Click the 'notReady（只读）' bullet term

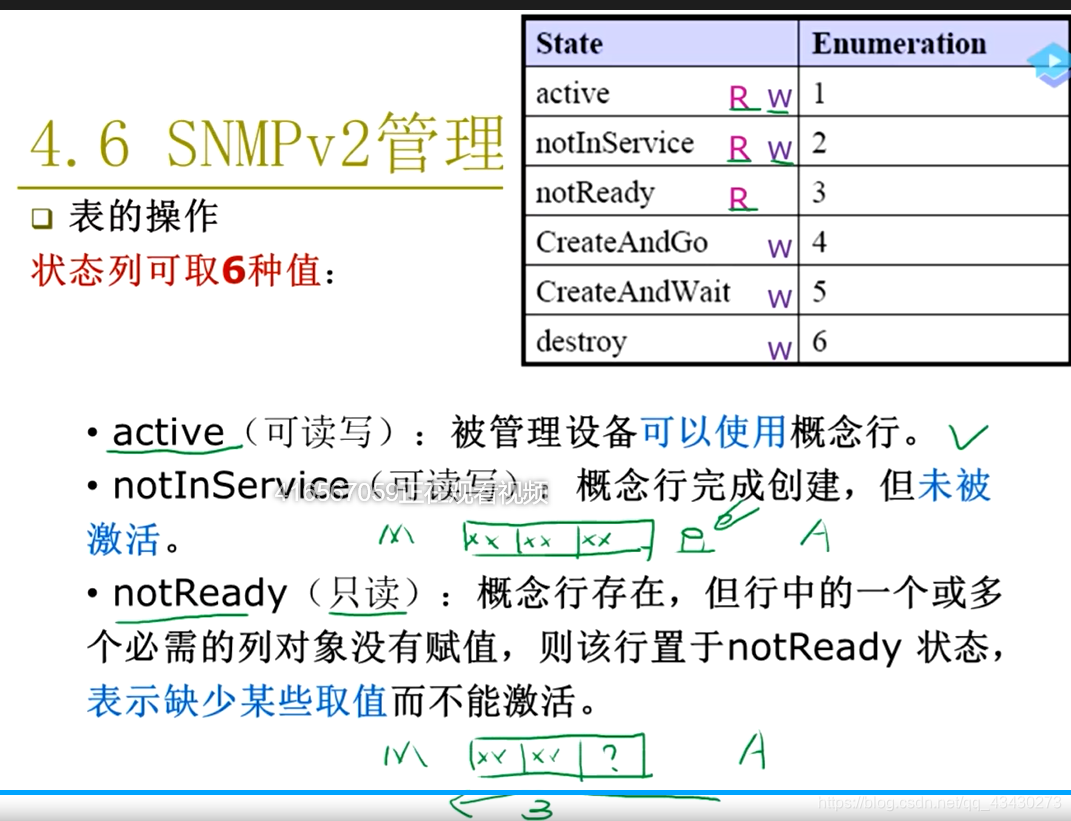[268, 592]
